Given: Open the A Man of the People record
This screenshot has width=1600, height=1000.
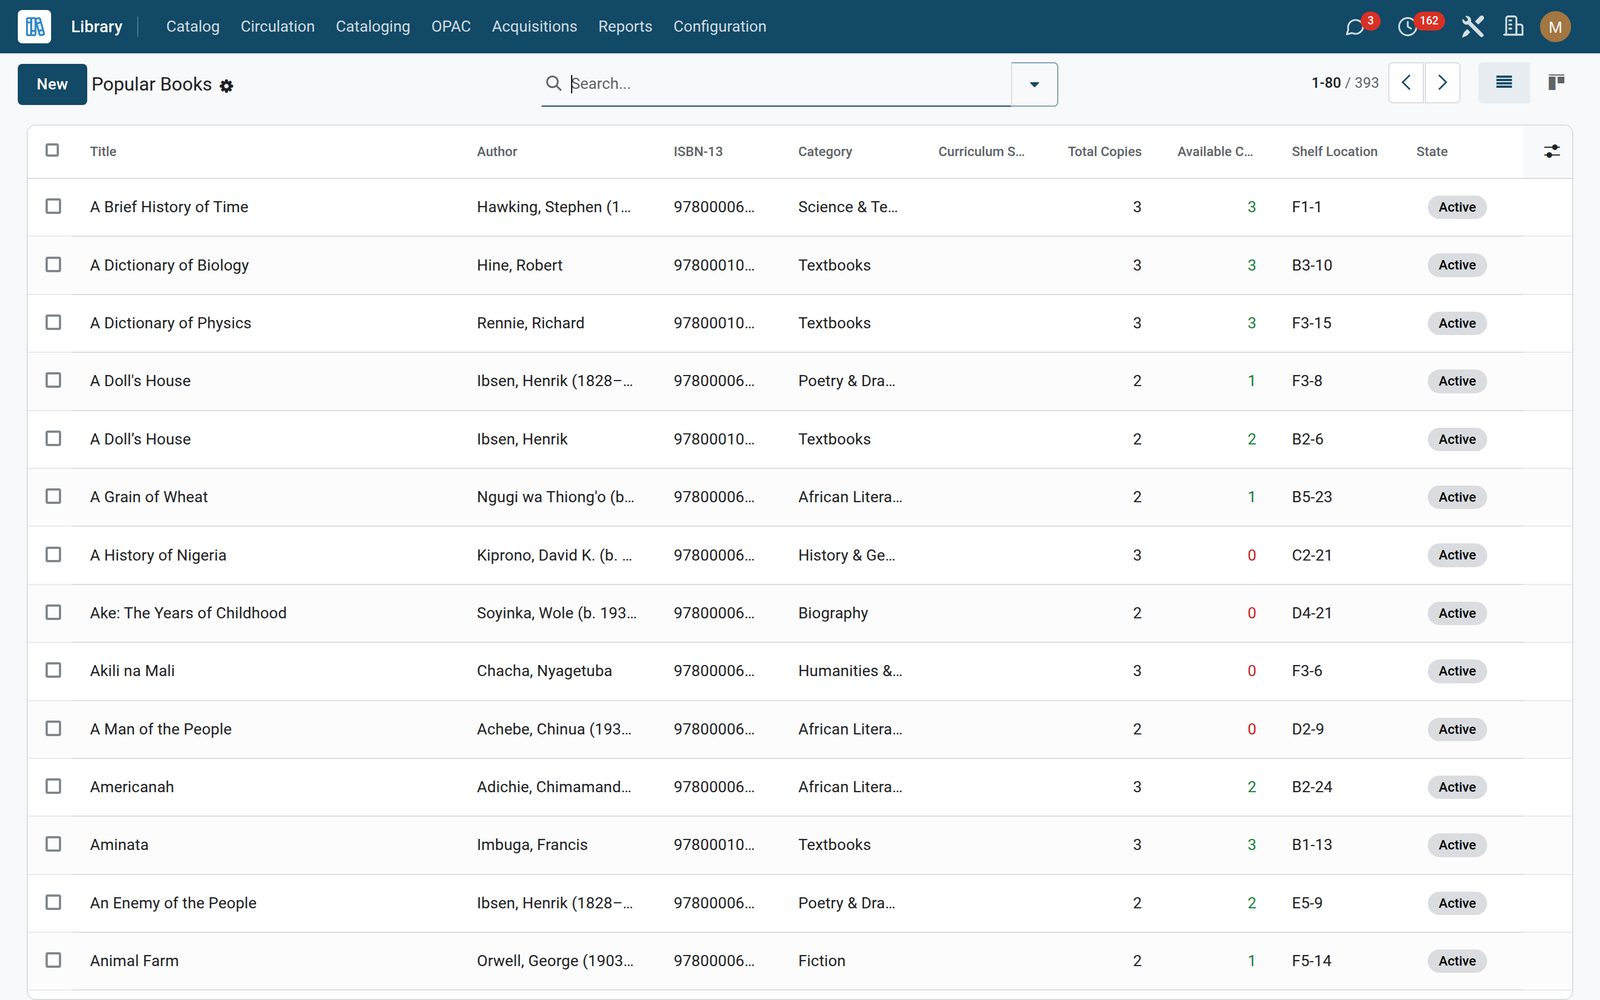Looking at the screenshot, I should (161, 729).
